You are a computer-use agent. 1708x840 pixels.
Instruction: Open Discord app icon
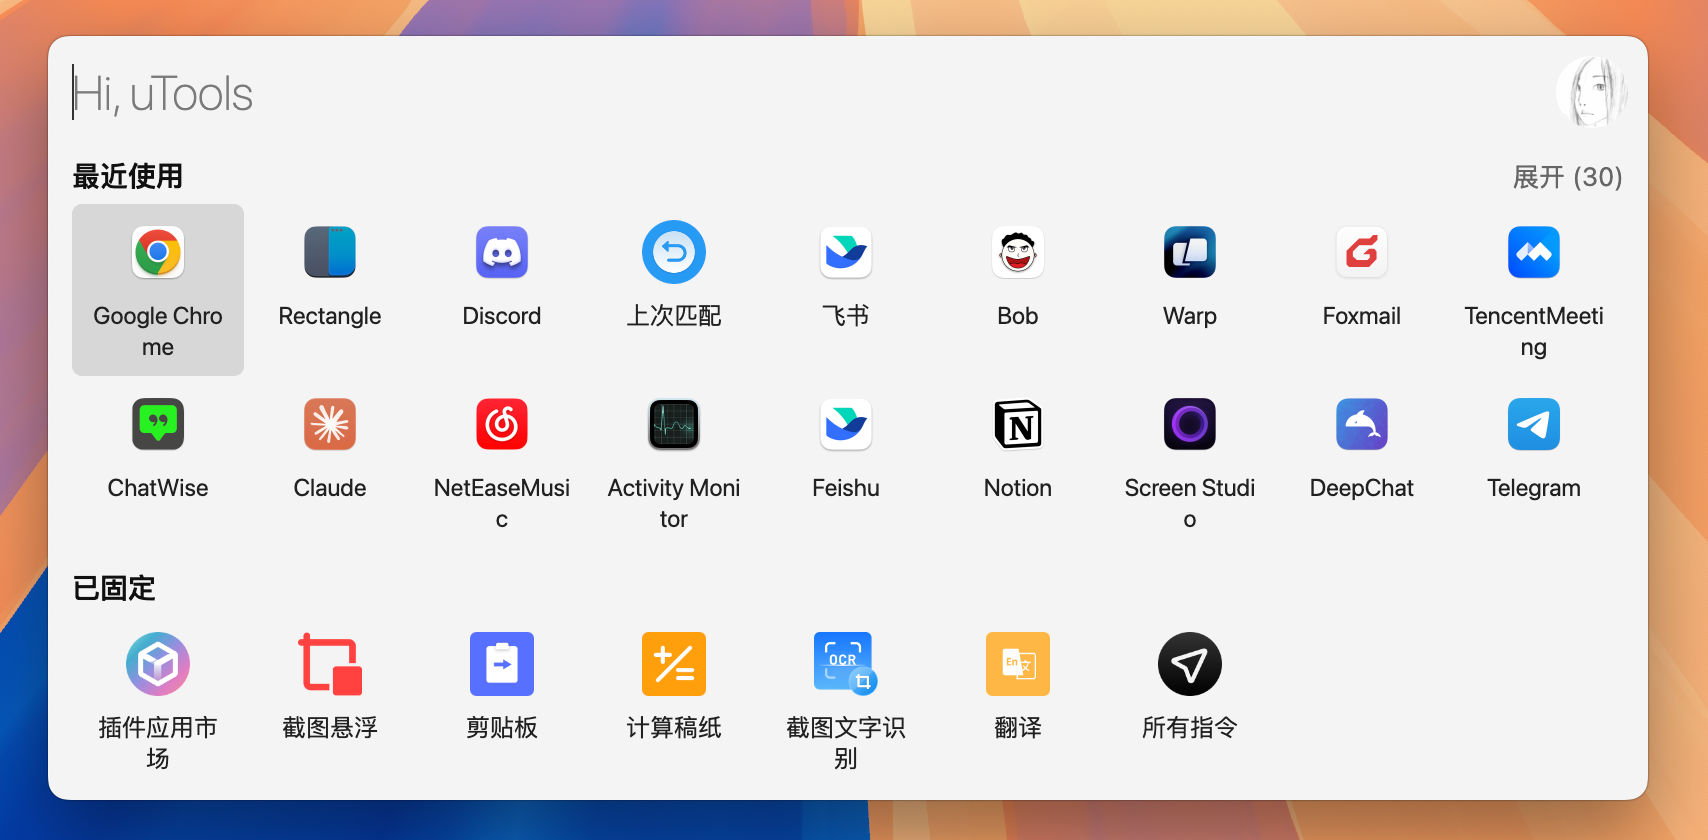point(502,253)
